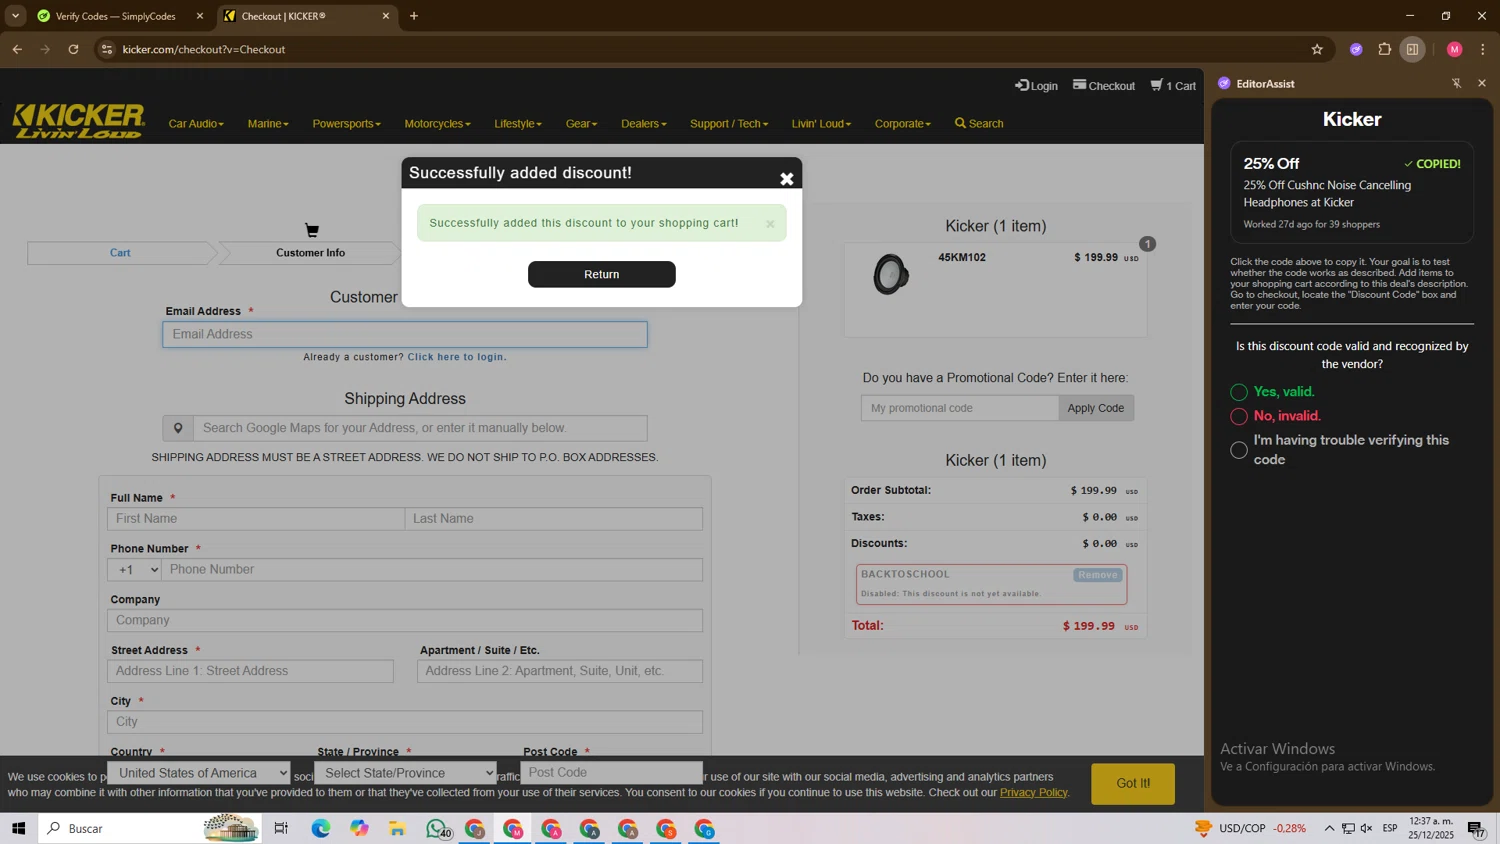The width and height of the screenshot is (1500, 844).
Task: Click the 'Click here to login' link
Action: pyautogui.click(x=456, y=357)
